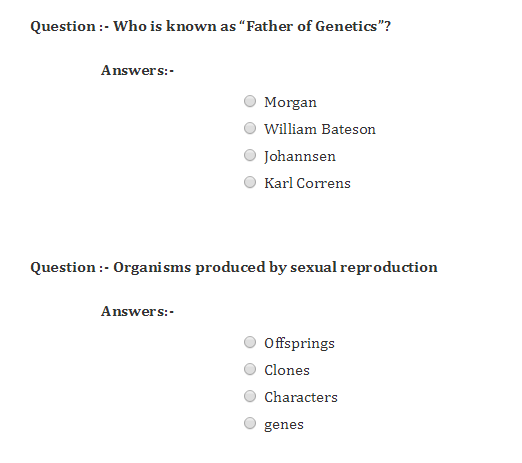Viewport: 522px width, 463px height.
Task: Click the Morgan answer label text
Action: tap(290, 103)
